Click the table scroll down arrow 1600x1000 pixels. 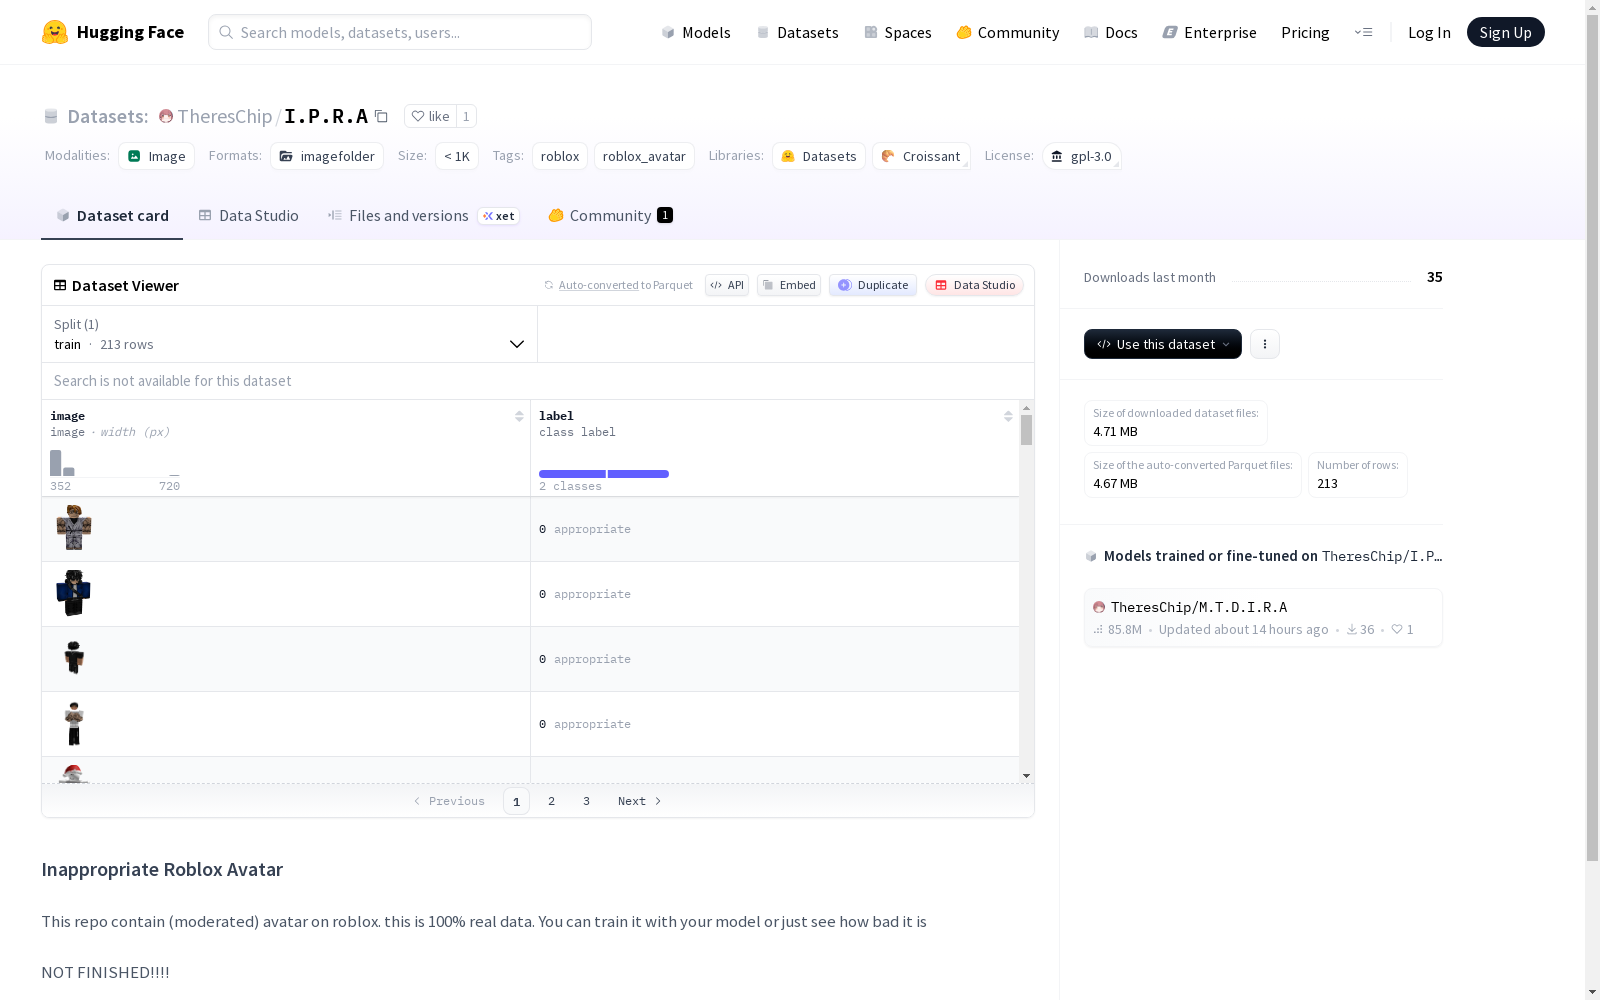(1026, 776)
